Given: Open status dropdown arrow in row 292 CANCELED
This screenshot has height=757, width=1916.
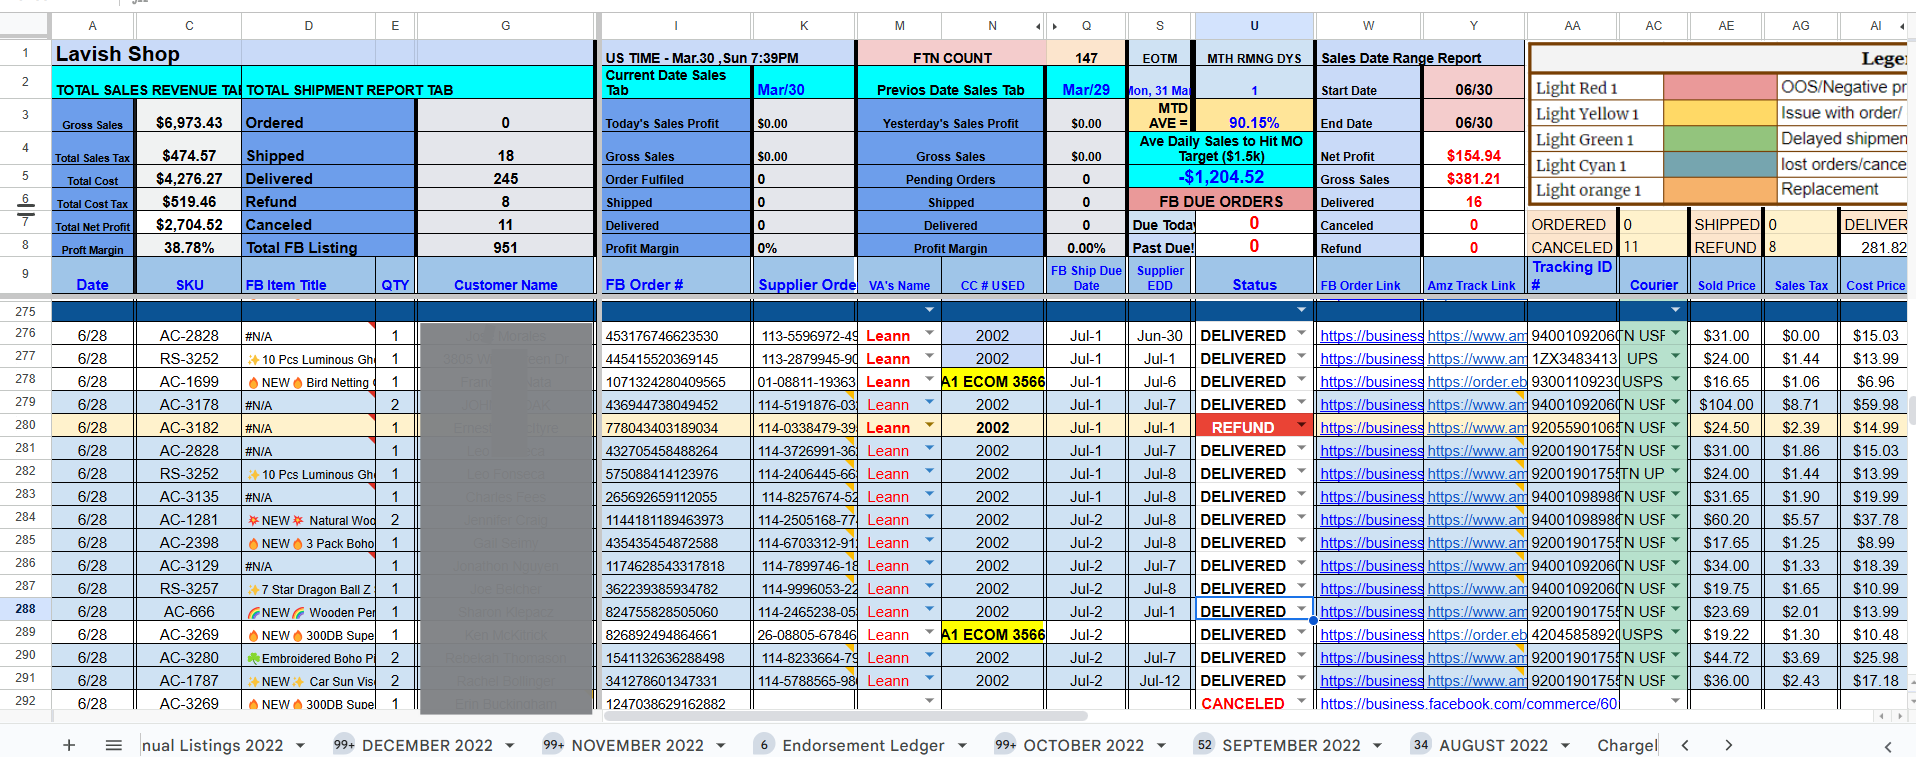Looking at the screenshot, I should [x=1301, y=702].
